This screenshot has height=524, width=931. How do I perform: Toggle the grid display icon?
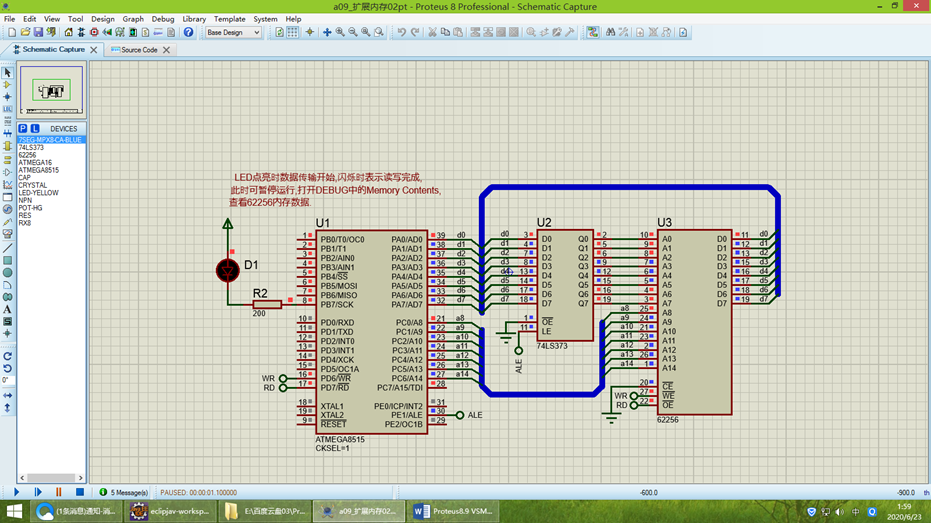[x=293, y=32]
